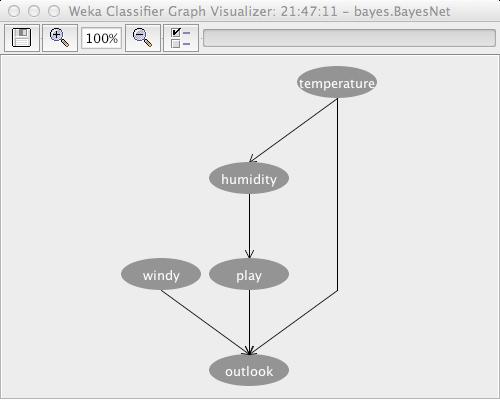Select the windy node
Screen dimensions: 500x400
161,275
